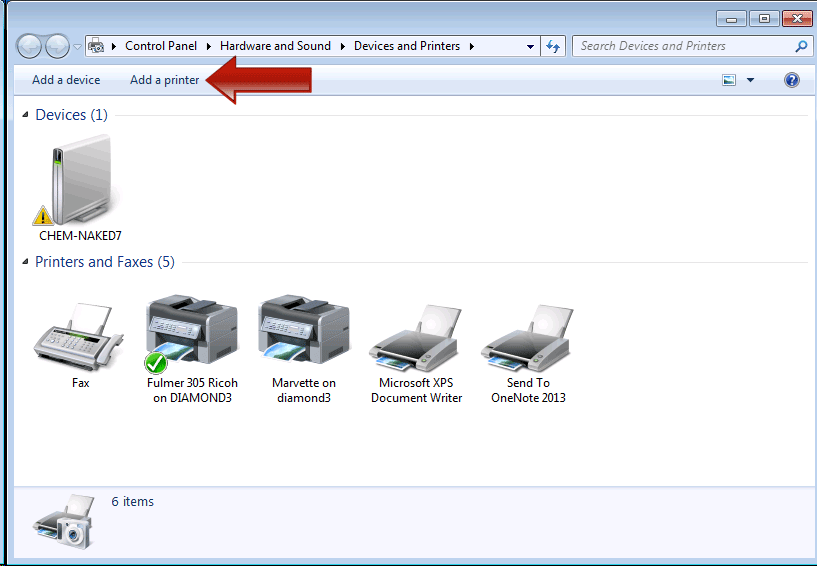Minimize the Devices and Printers window
Image resolution: width=817 pixels, height=566 pixels.
732,19
